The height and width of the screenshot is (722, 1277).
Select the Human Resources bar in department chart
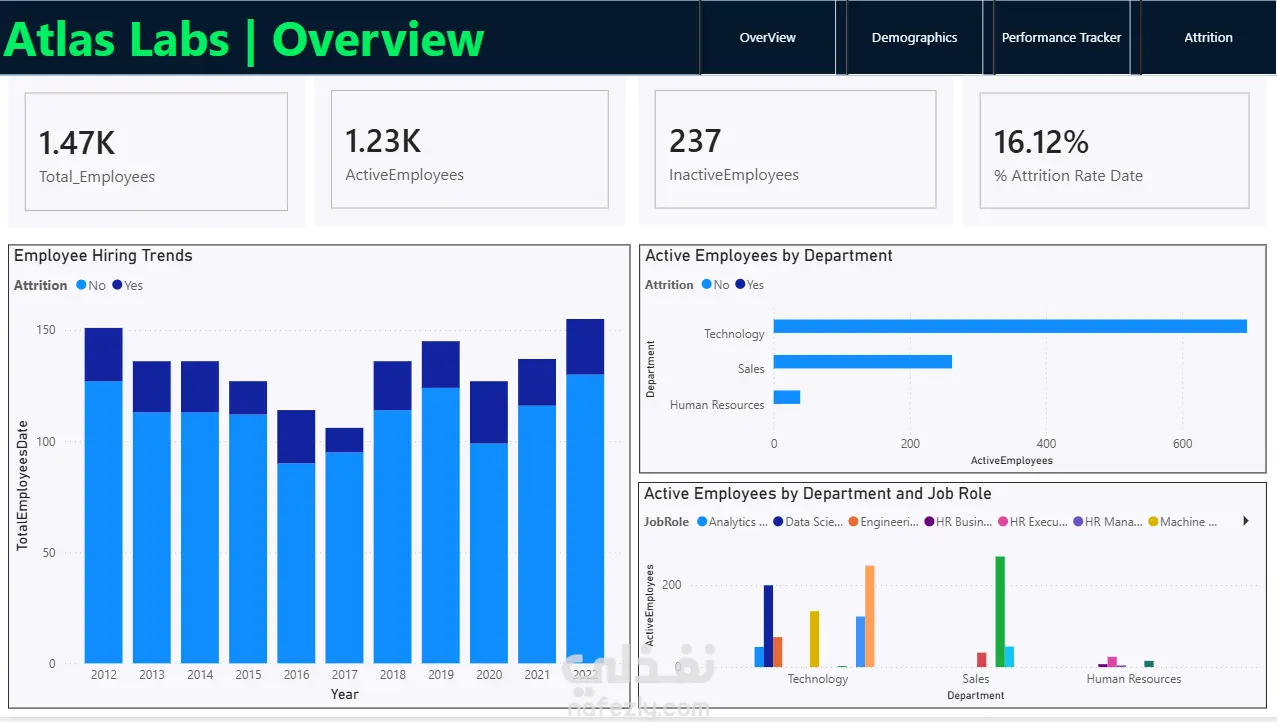tap(787, 397)
